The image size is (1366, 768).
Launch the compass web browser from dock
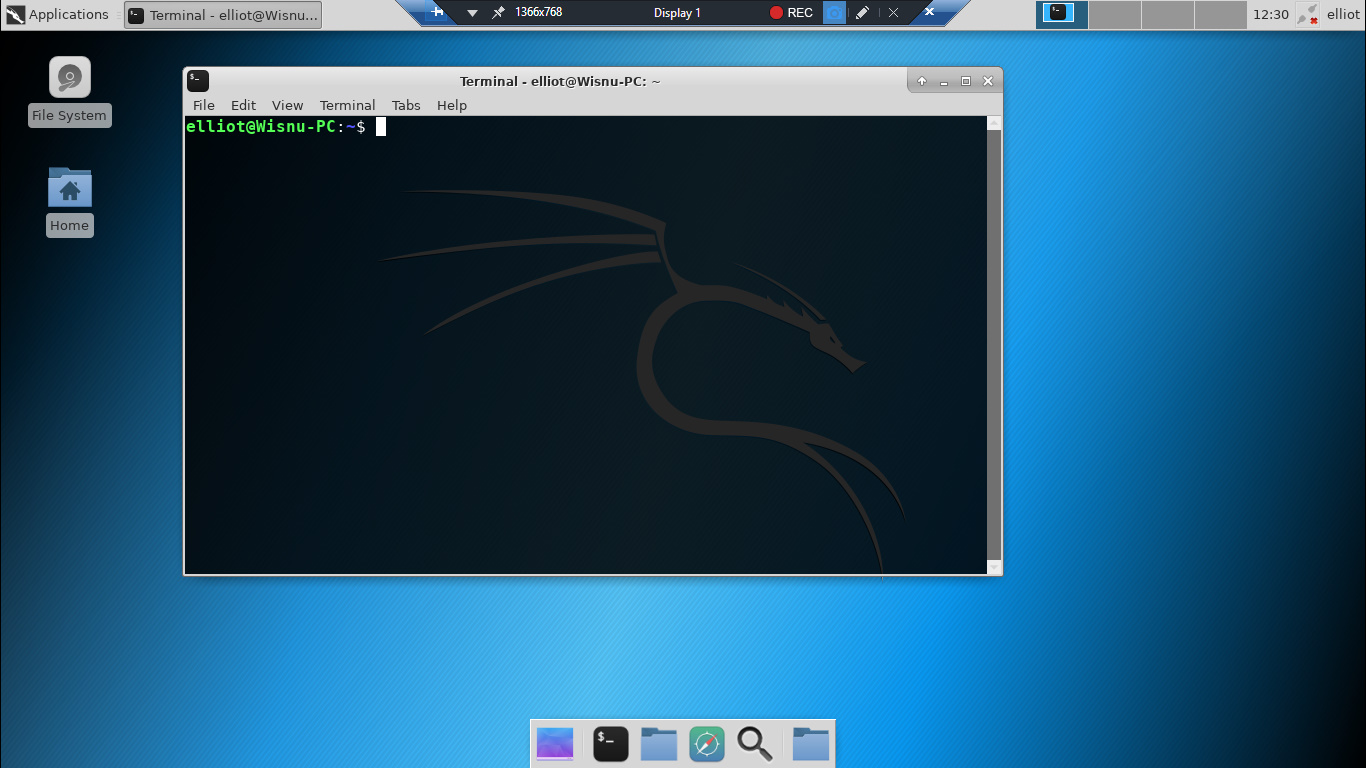[707, 744]
